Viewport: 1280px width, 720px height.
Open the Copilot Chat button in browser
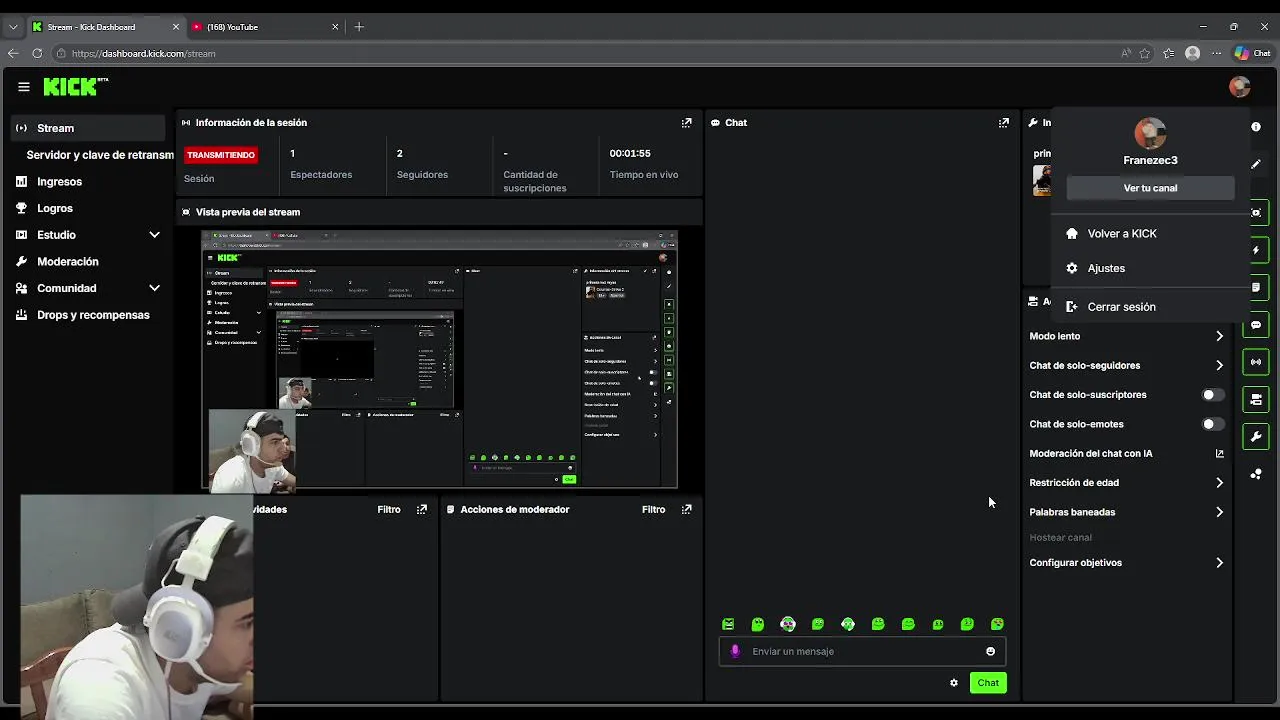coord(1252,53)
